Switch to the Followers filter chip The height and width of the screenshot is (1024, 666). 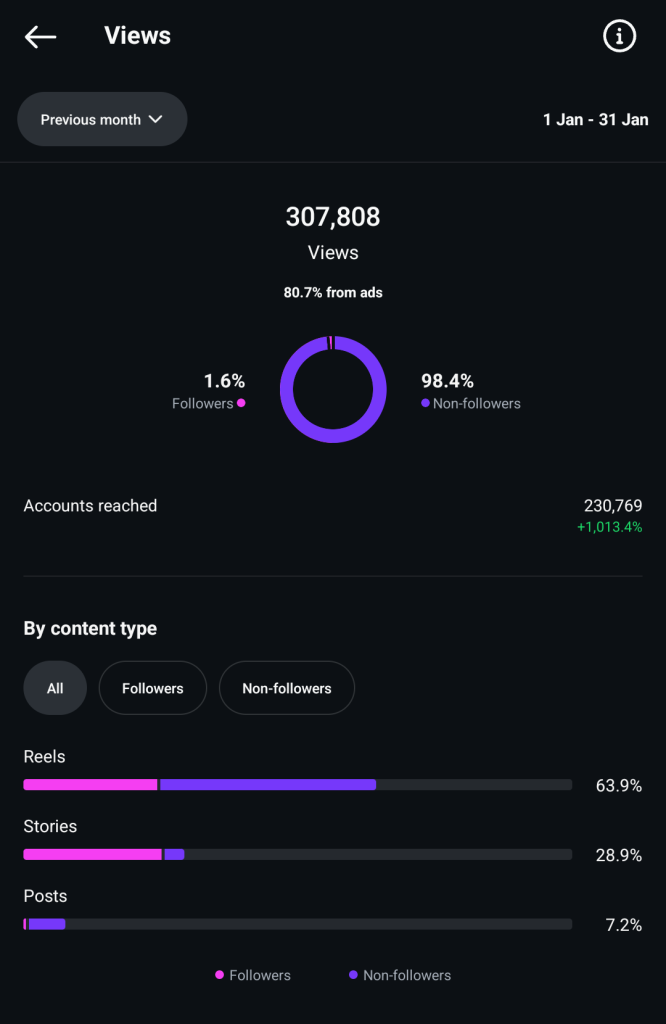153,688
